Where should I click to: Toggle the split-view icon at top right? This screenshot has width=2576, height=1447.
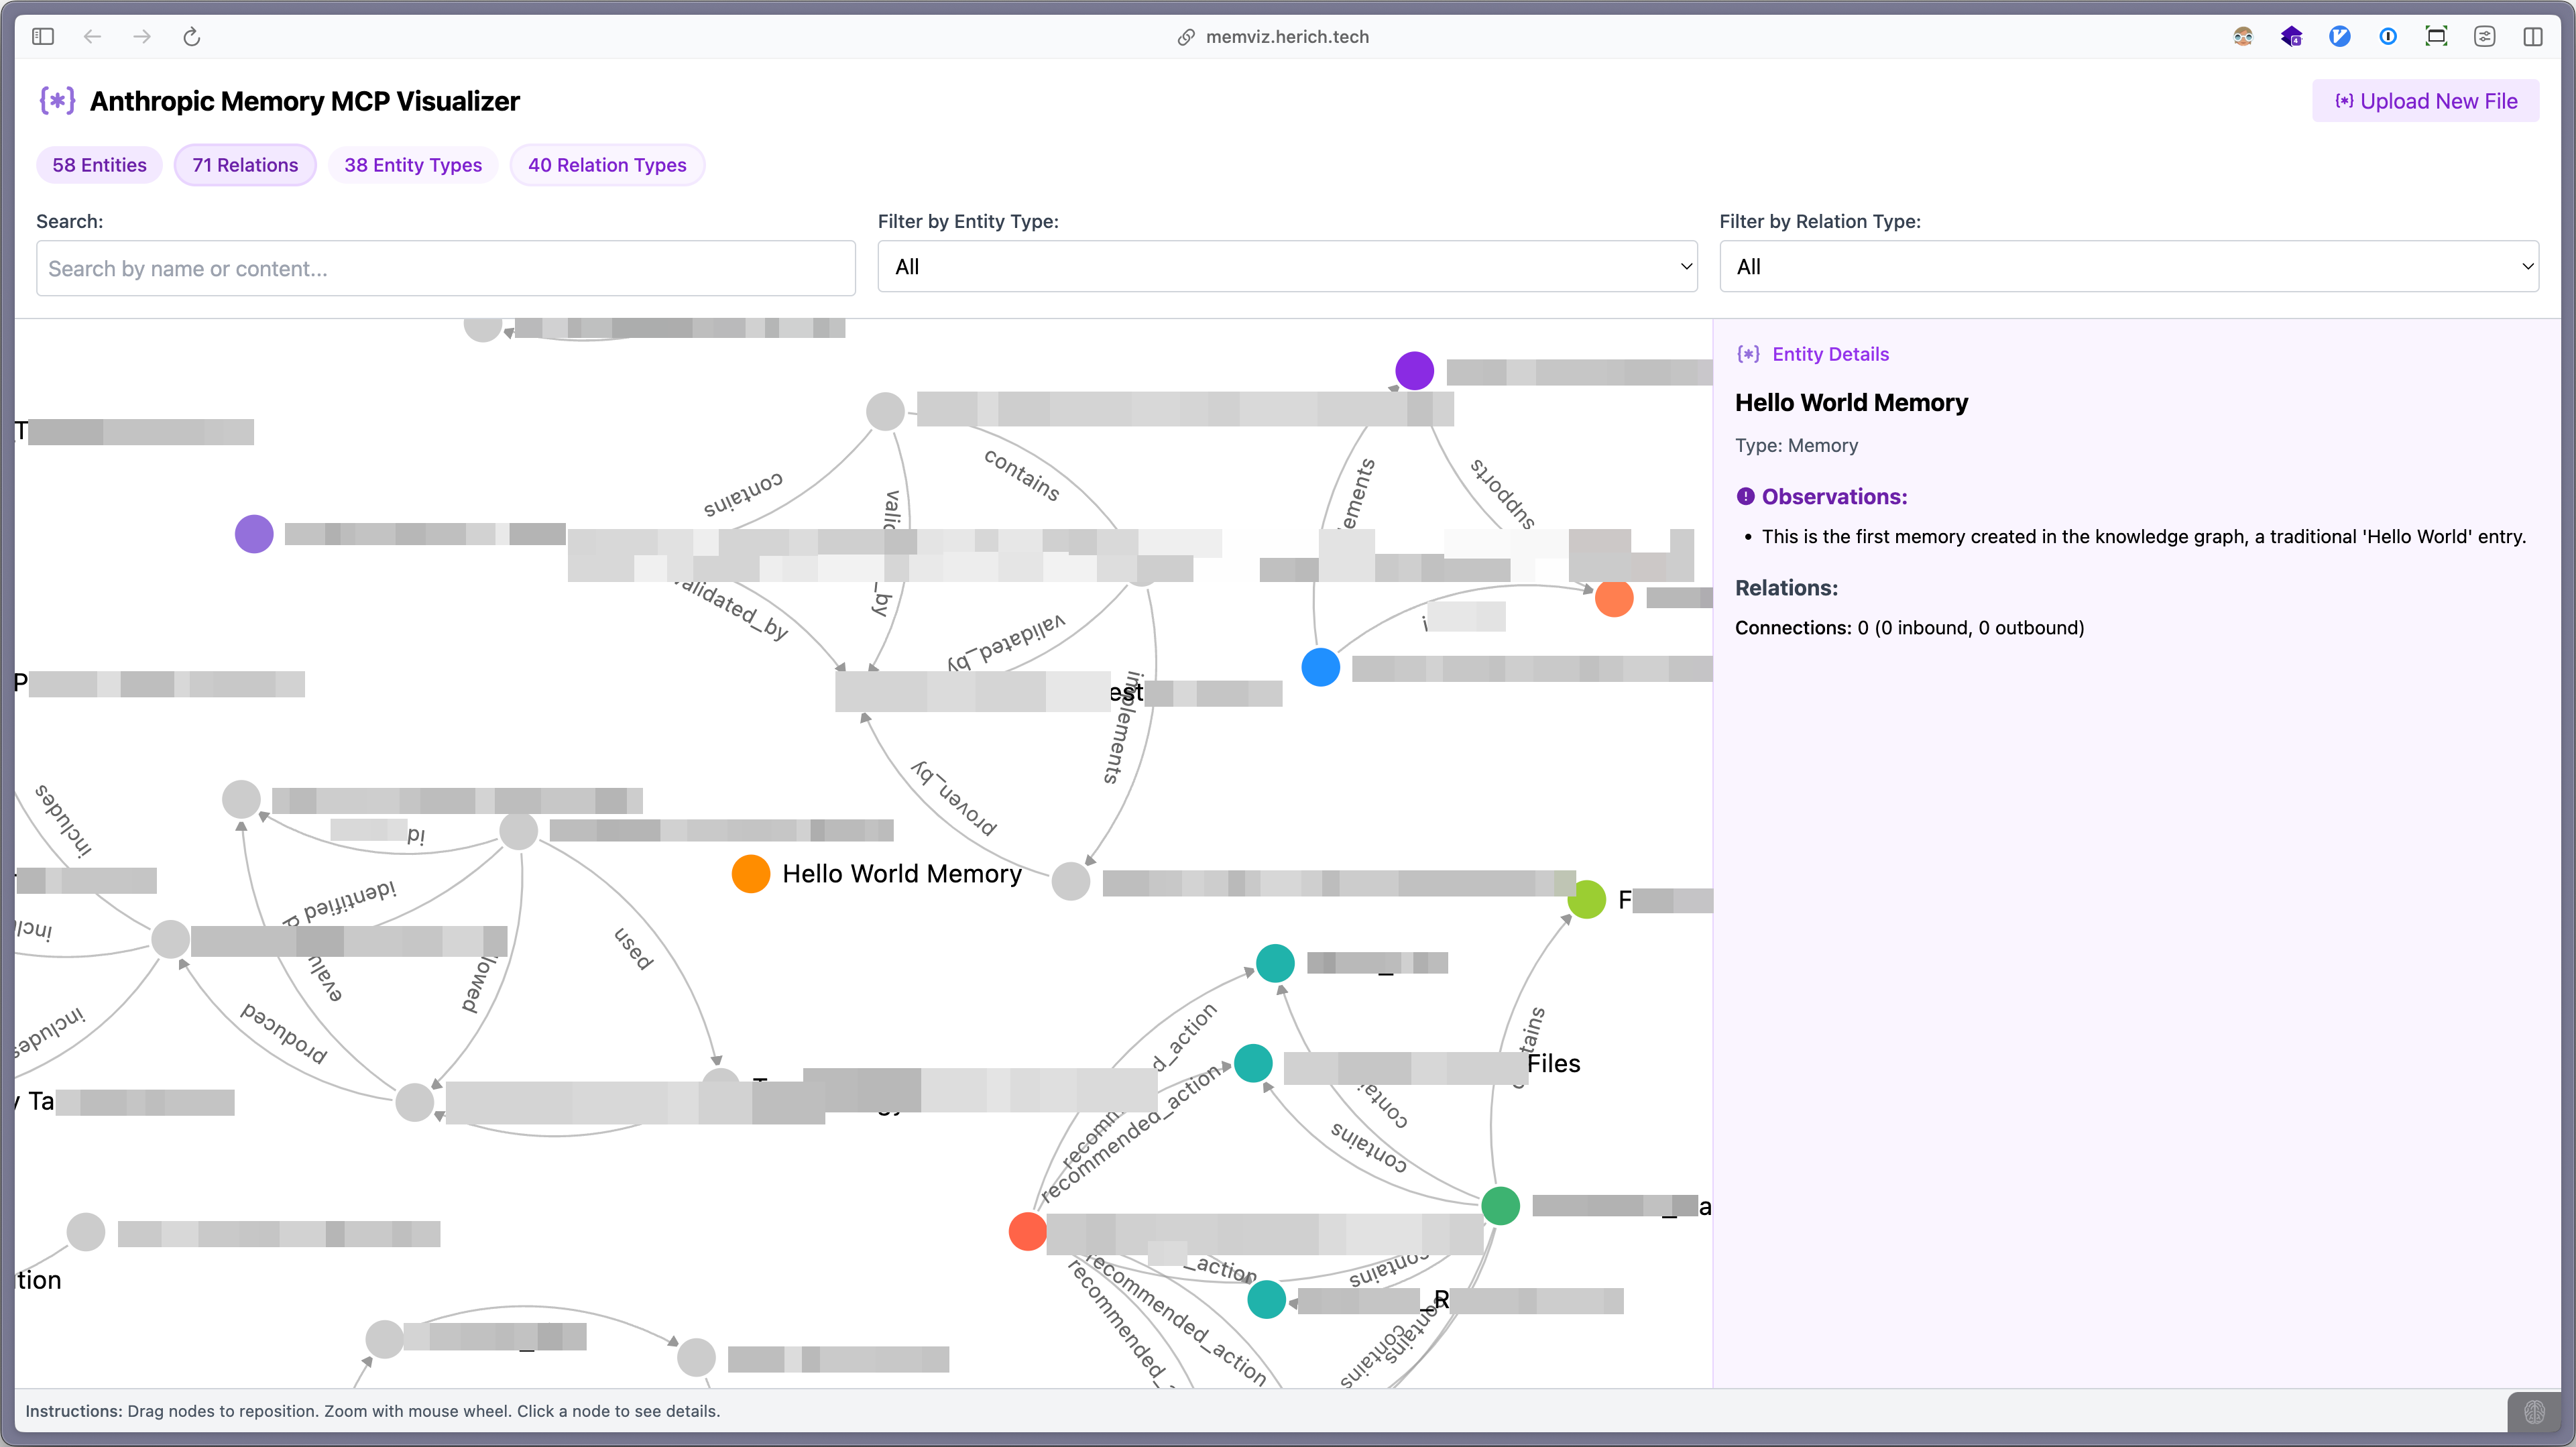pos(2535,37)
